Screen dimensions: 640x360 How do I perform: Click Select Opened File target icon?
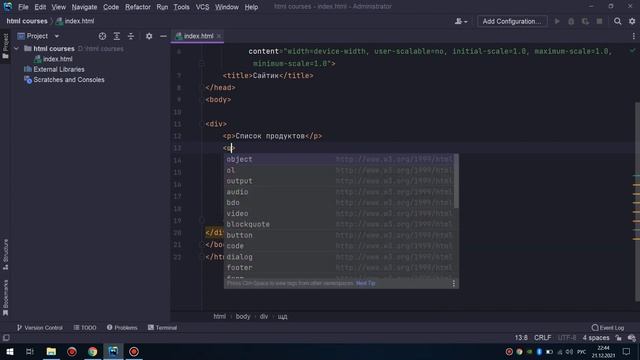click(x=102, y=36)
